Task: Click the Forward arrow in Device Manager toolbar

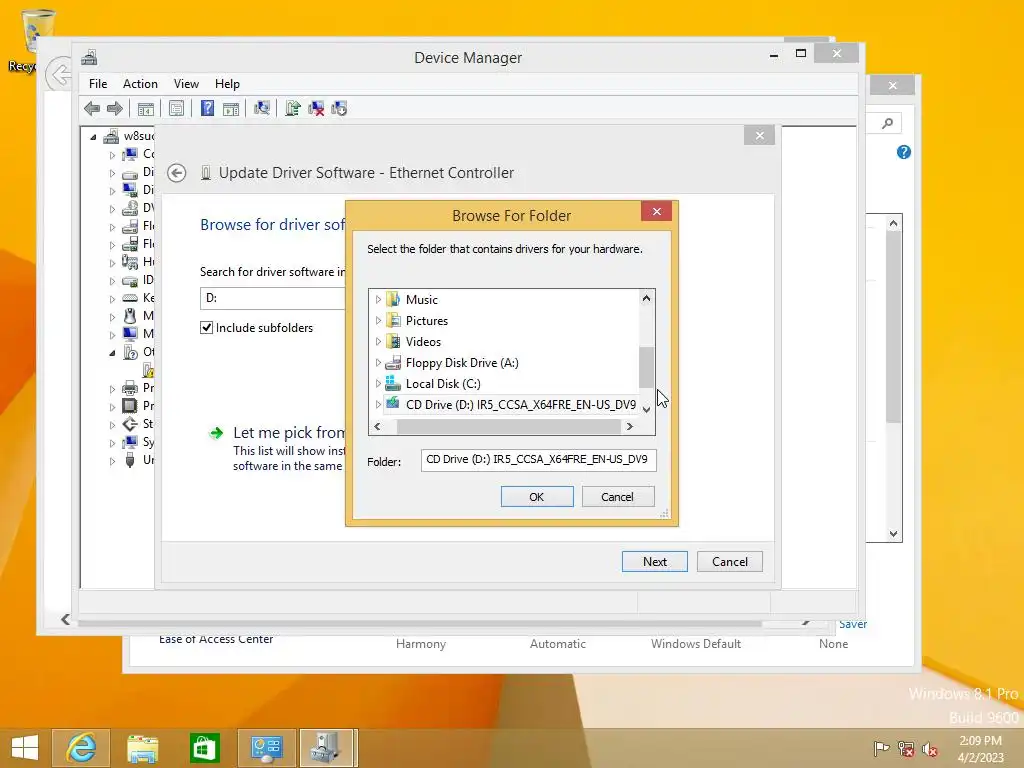Action: [115, 108]
